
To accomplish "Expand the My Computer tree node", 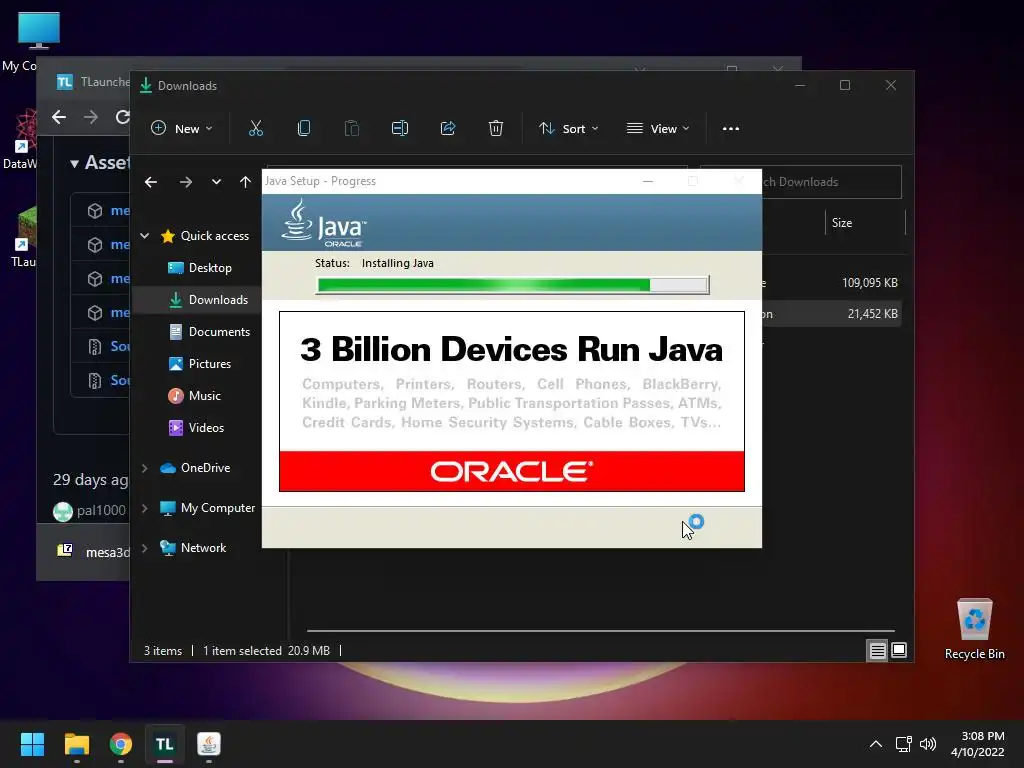I will coord(145,508).
